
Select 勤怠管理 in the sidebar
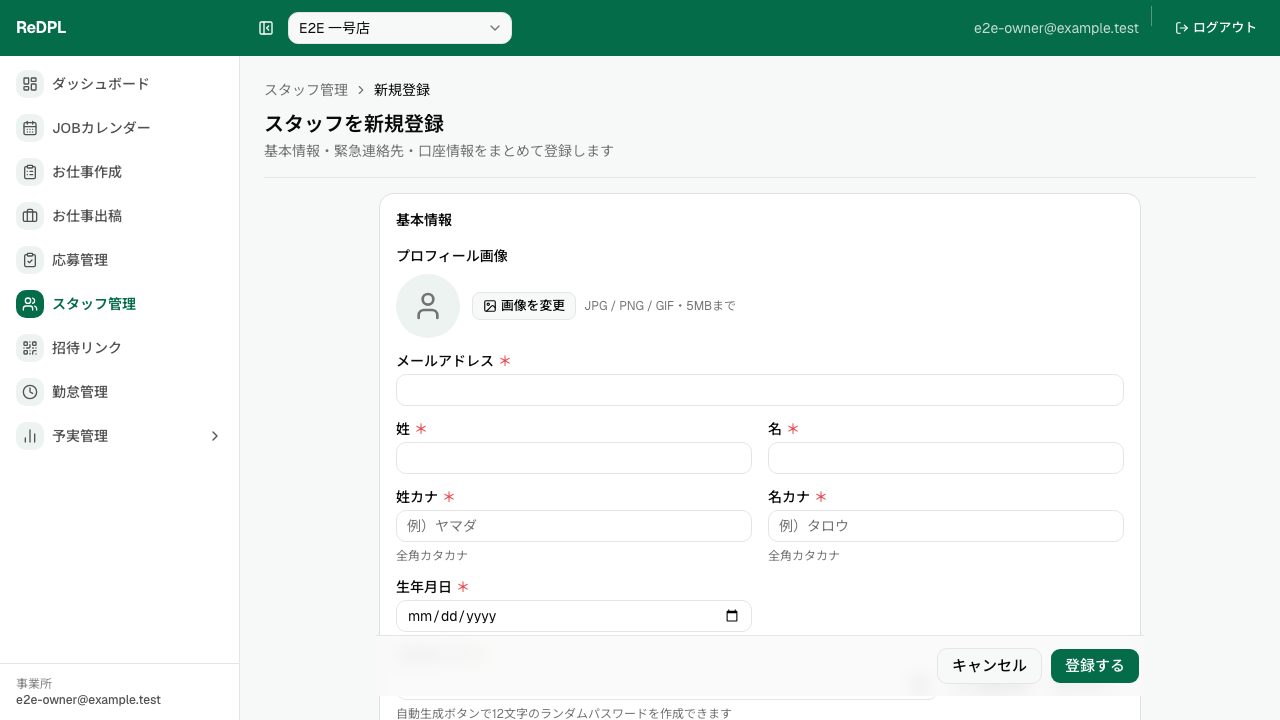pos(120,392)
